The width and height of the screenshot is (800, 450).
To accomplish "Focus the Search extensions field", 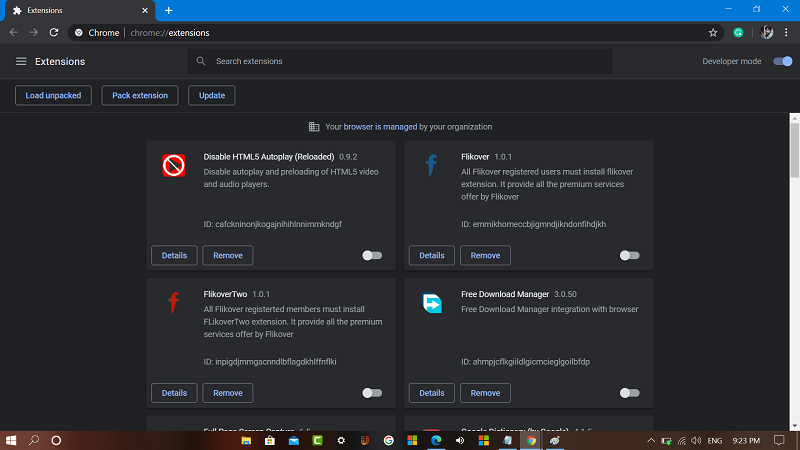I will pyautogui.click(x=400, y=61).
